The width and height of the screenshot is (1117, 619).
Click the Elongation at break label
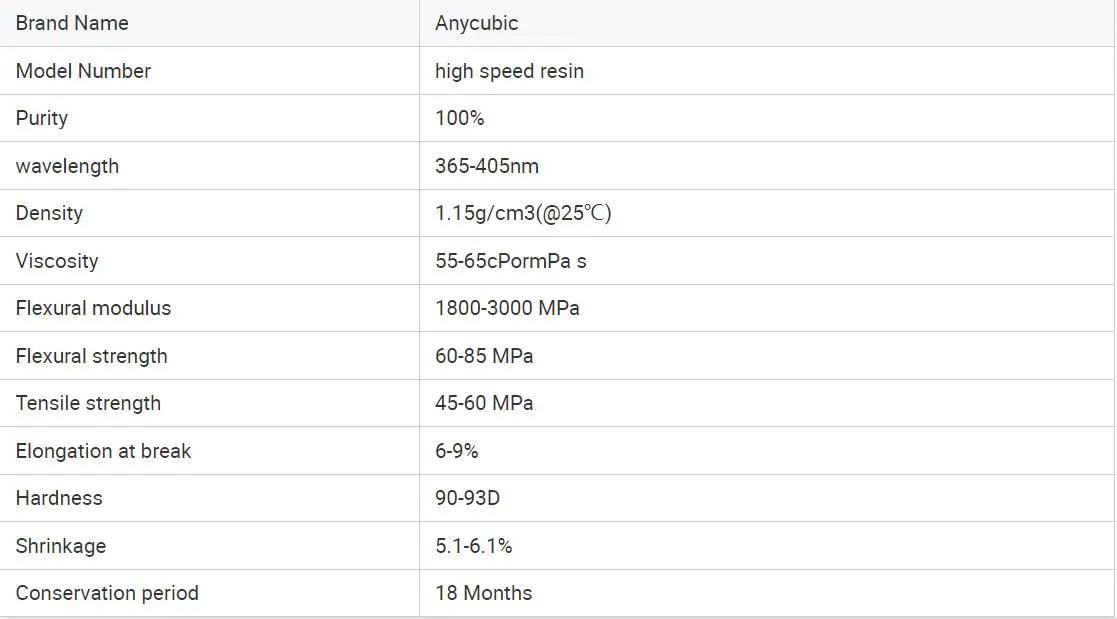103,451
